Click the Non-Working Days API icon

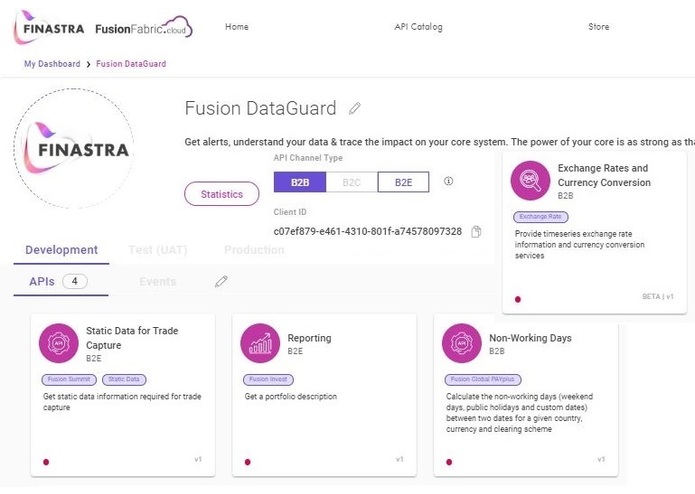click(462, 343)
